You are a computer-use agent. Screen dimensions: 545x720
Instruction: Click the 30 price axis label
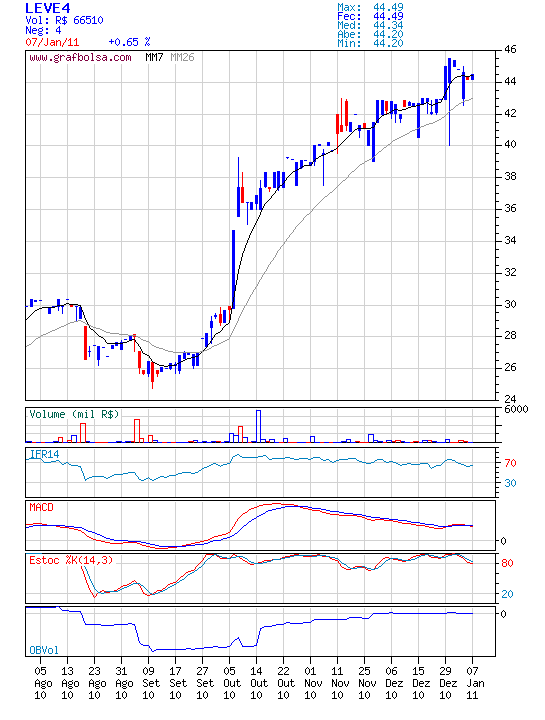510,304
